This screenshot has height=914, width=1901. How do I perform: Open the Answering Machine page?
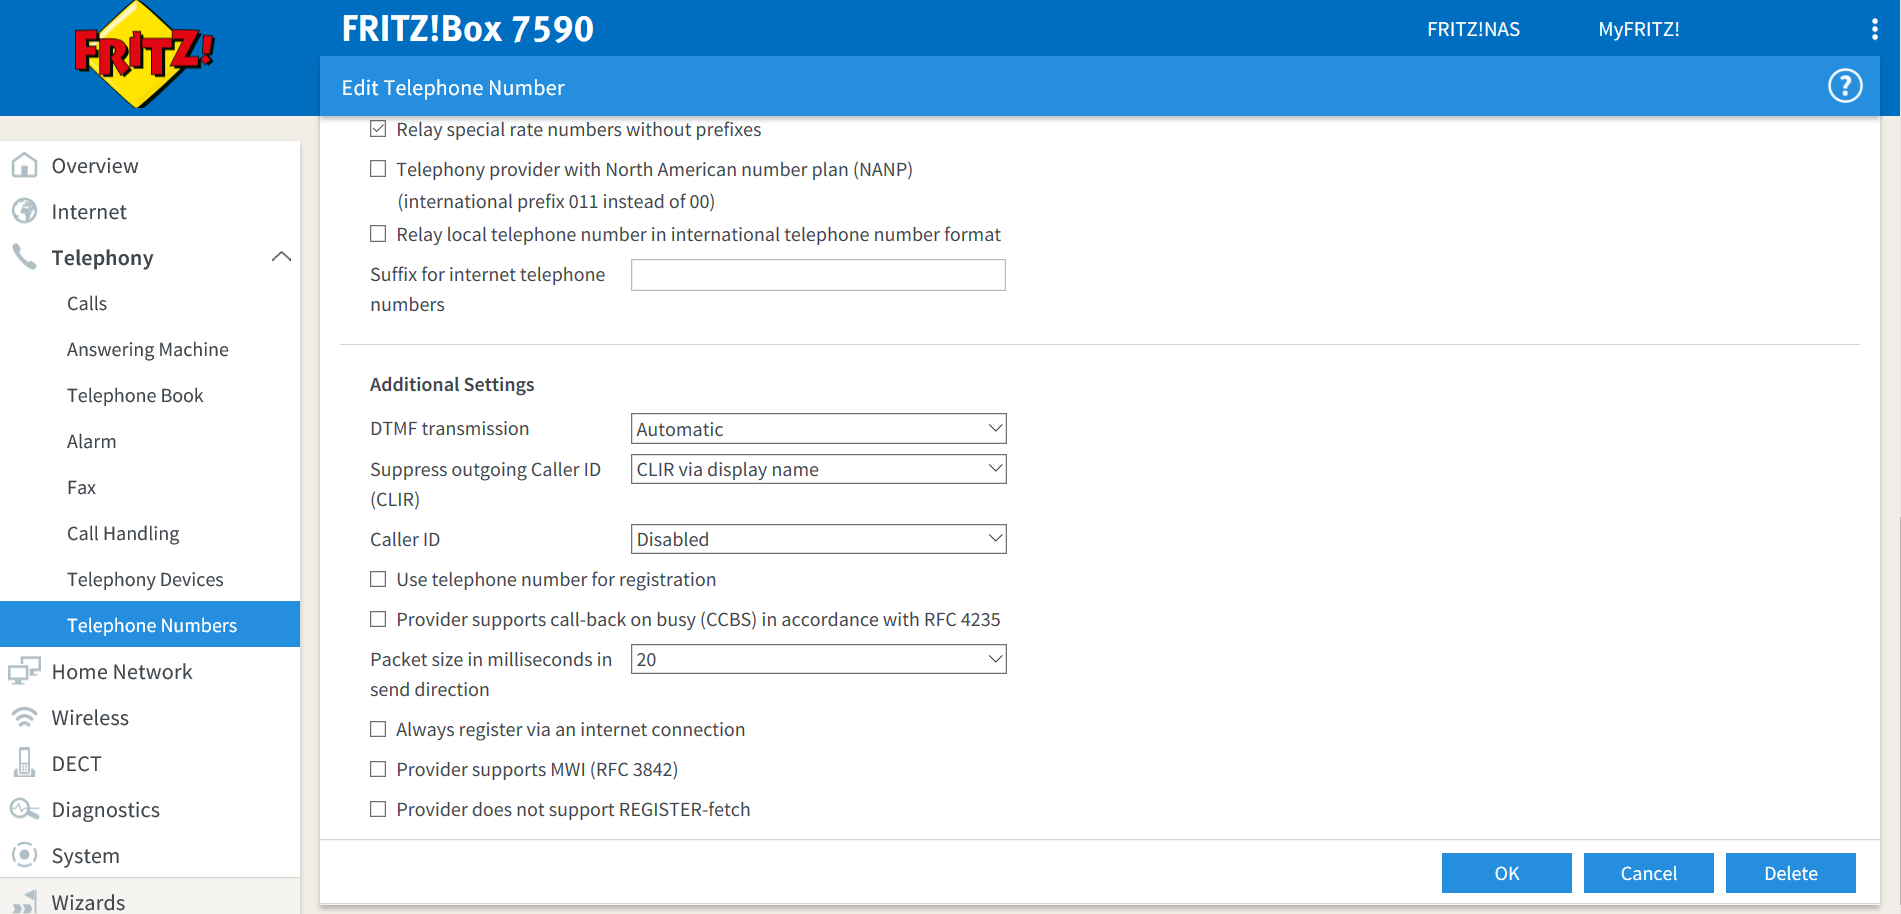[150, 350]
